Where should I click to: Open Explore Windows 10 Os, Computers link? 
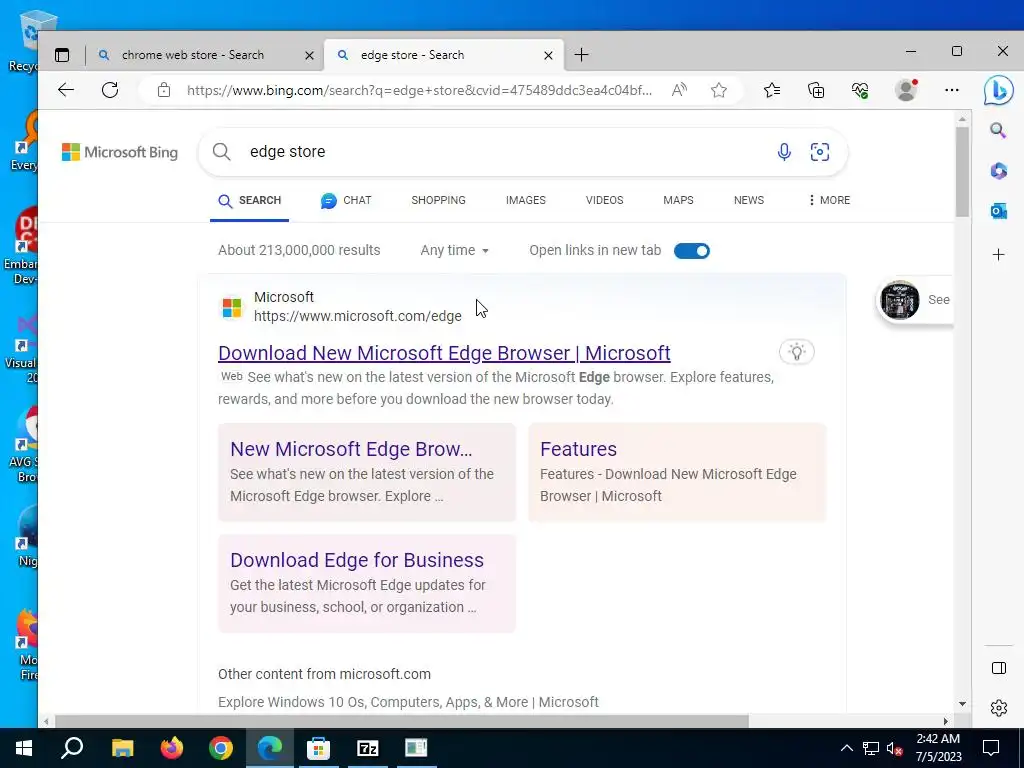tap(408, 702)
